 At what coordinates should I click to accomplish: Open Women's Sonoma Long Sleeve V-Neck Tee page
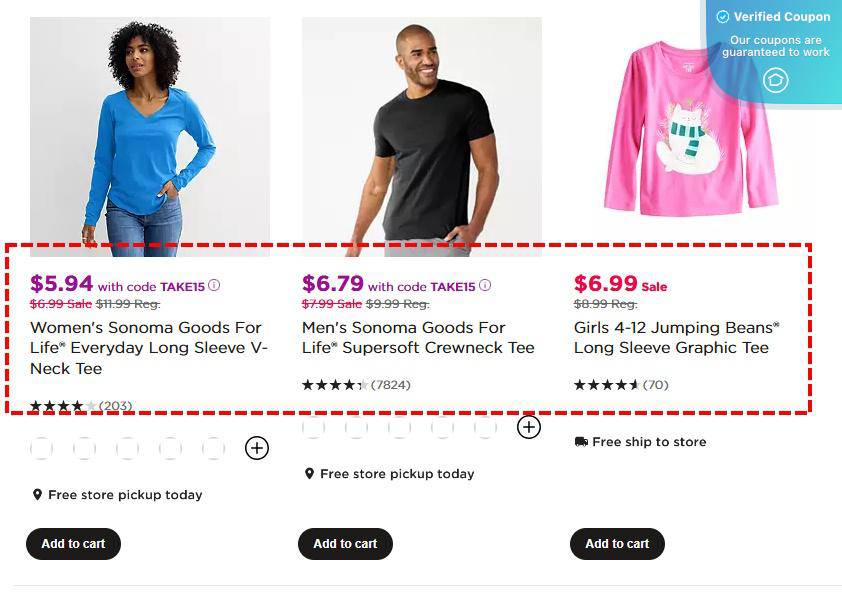(x=147, y=346)
